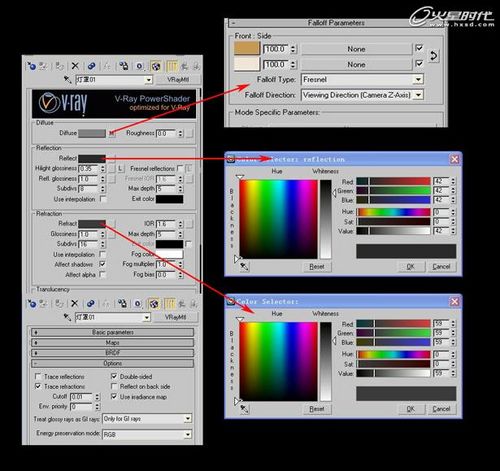The width and height of the screenshot is (500, 471).
Task: Open material name dropdown above Basic parameters rollout
Action: pyautogui.click(x=147, y=318)
